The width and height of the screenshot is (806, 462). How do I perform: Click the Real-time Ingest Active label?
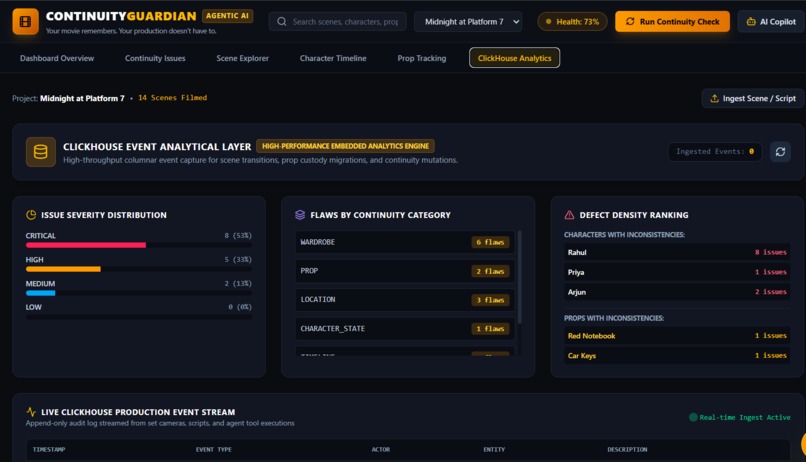[x=745, y=417]
